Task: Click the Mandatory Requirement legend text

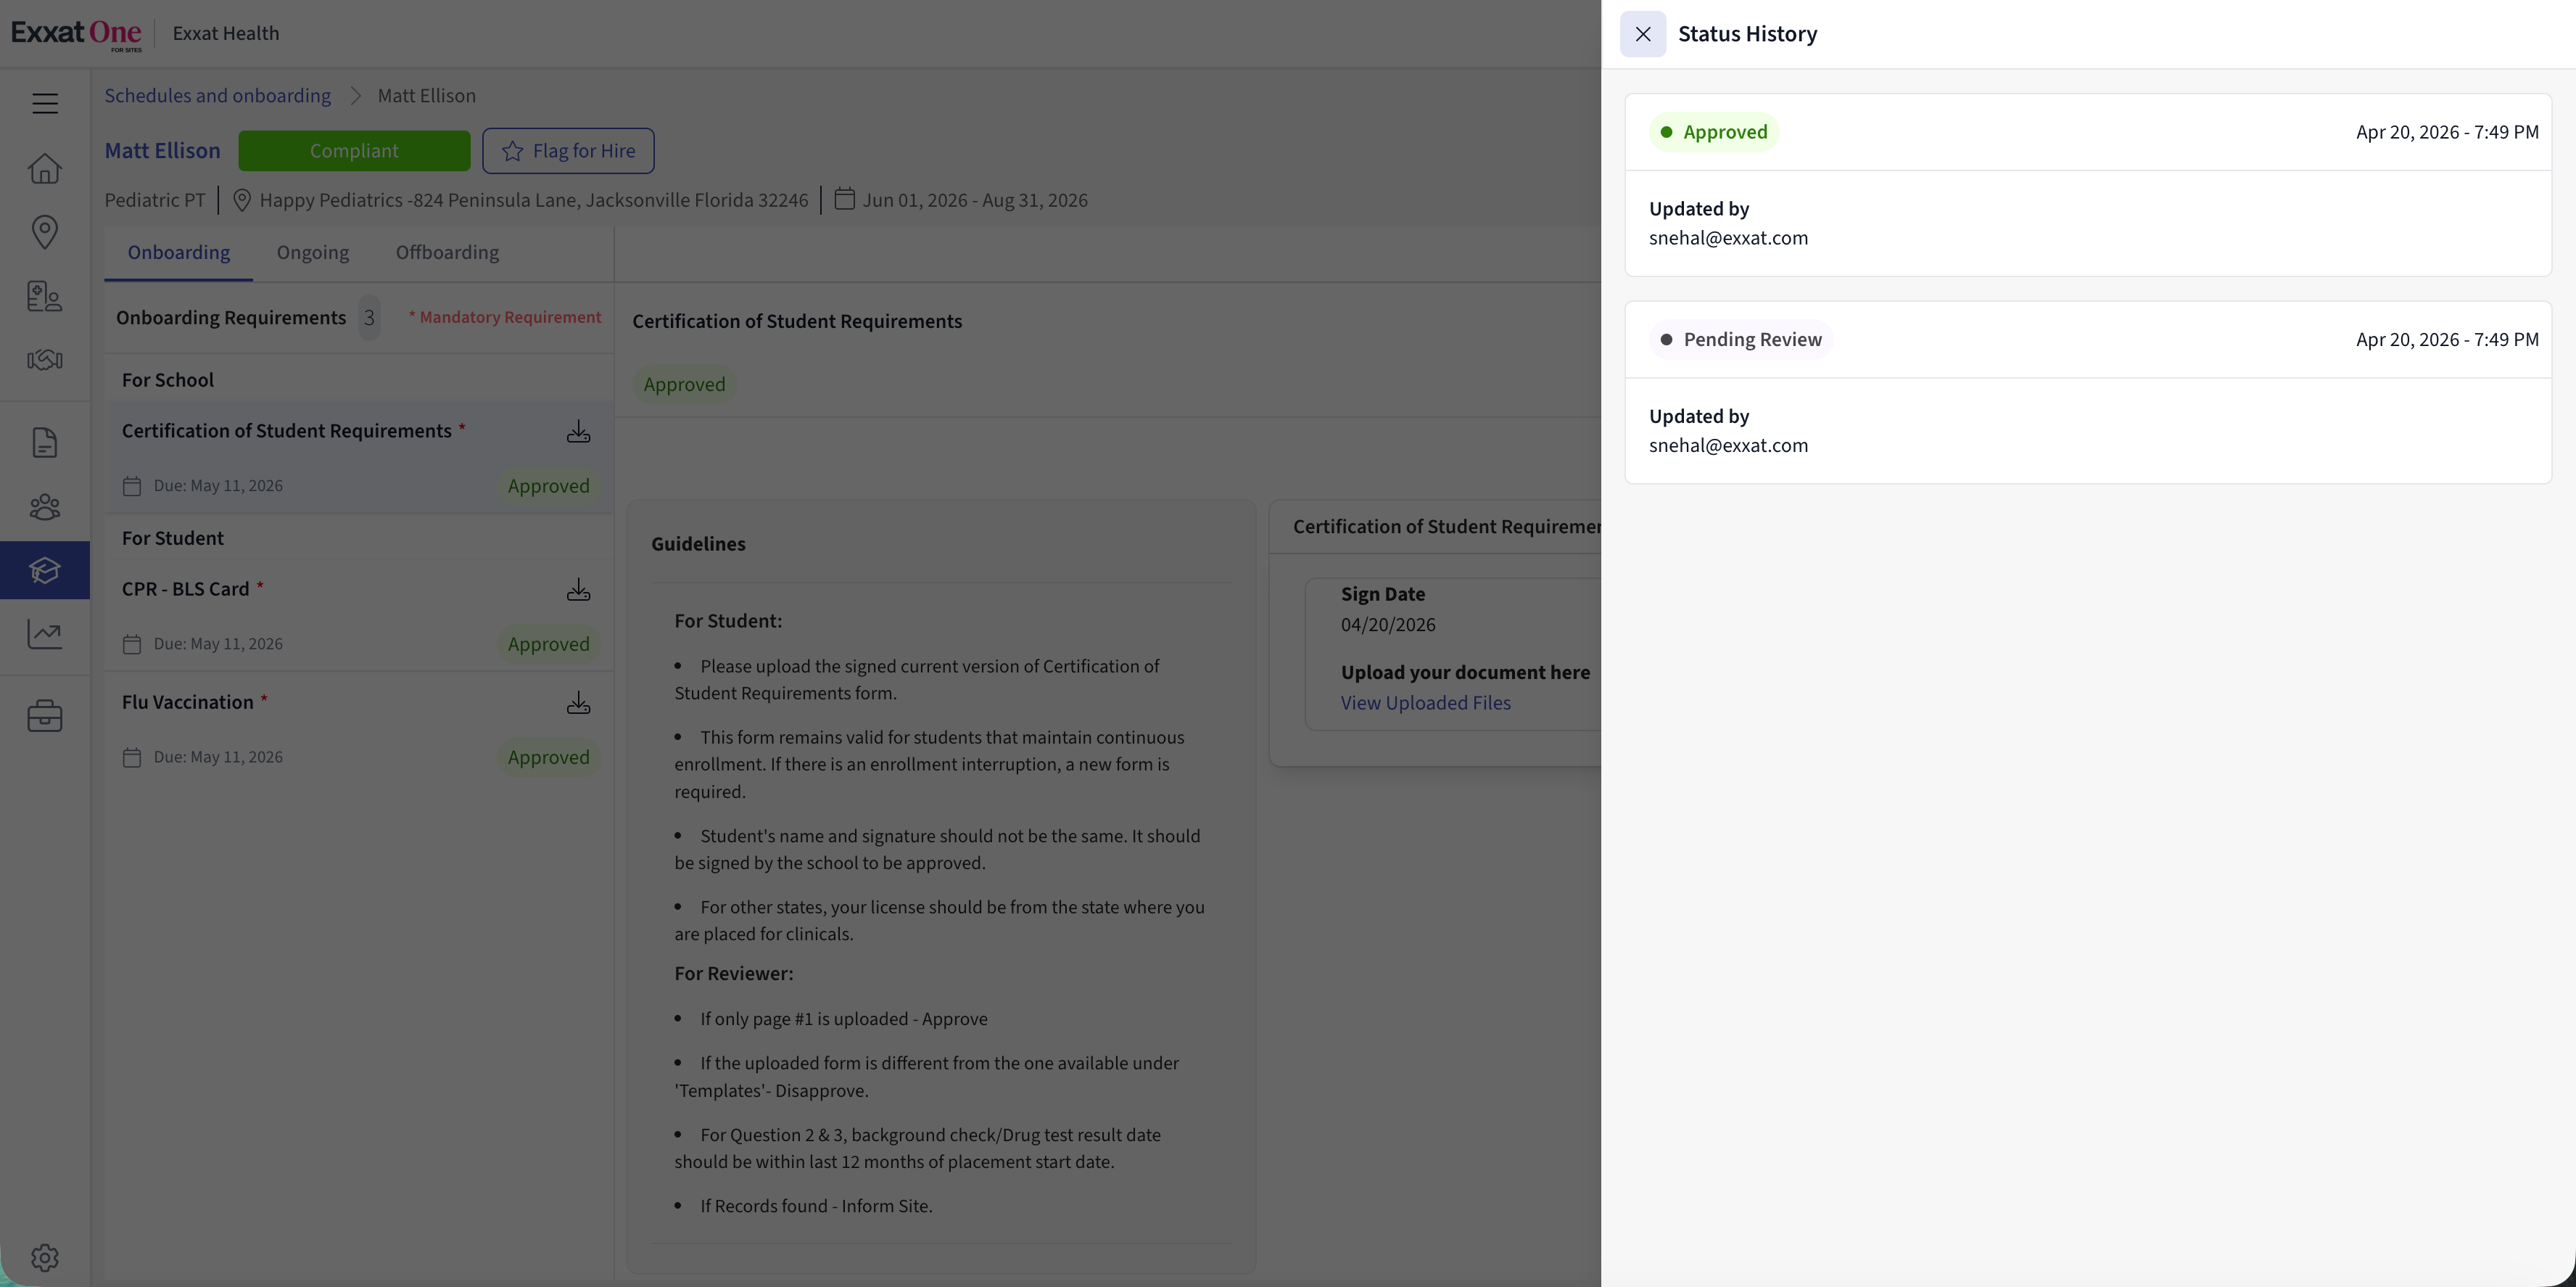Action: pos(505,318)
